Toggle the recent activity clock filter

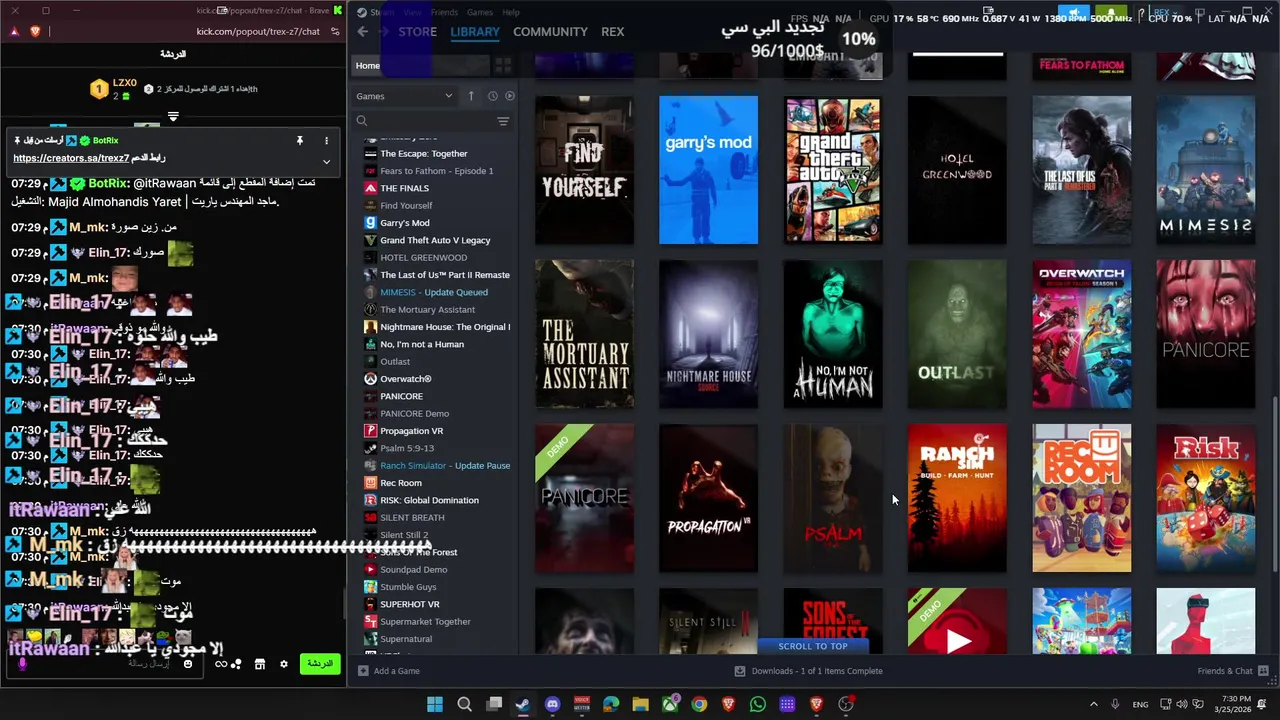(x=492, y=96)
